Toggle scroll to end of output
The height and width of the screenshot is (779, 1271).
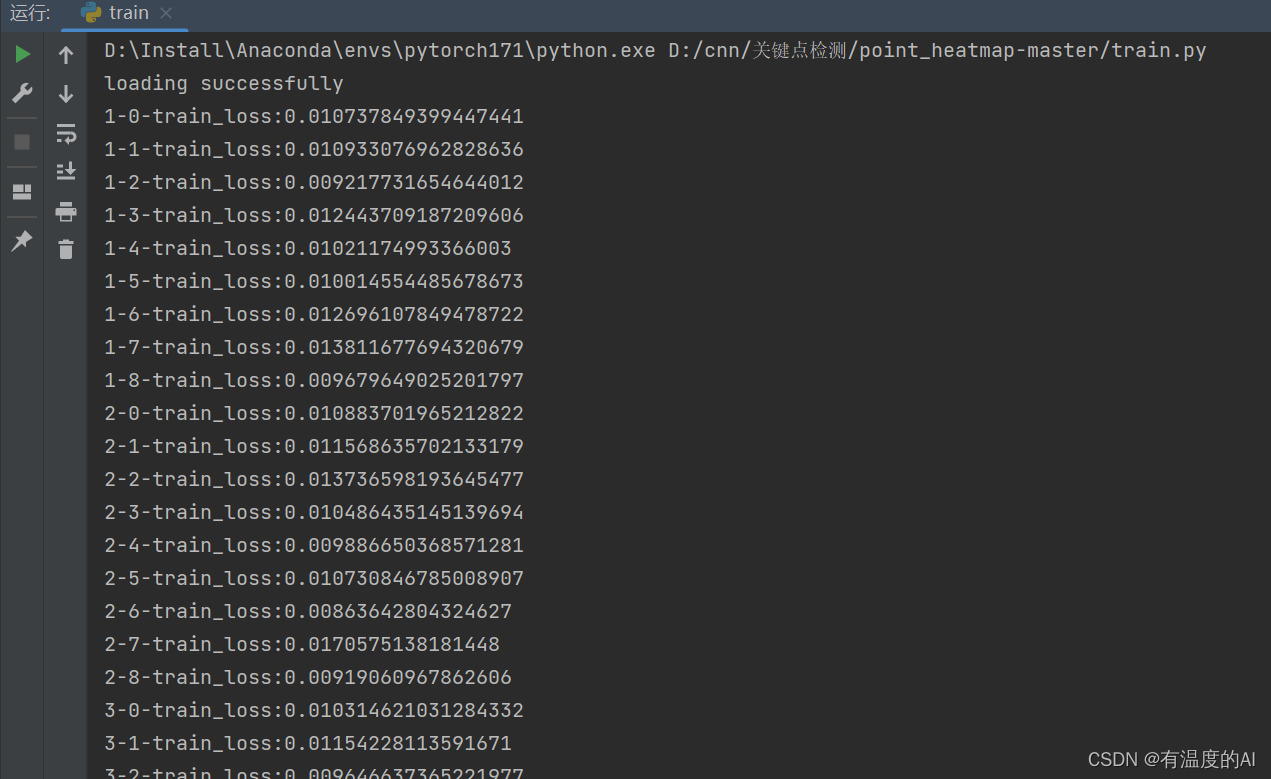(66, 172)
